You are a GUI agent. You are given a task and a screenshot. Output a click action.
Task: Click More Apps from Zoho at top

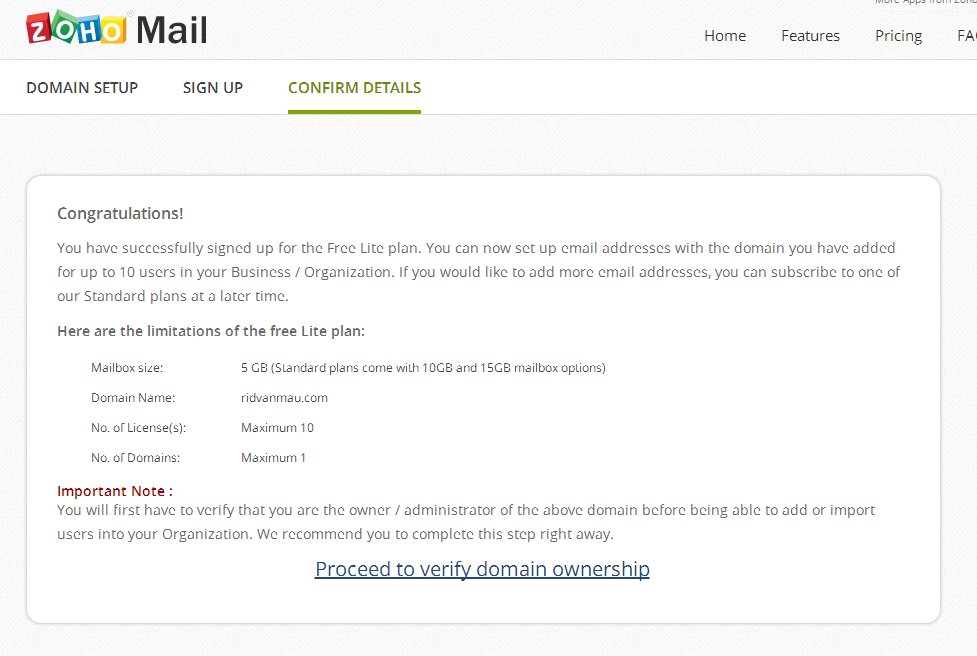pyautogui.click(x=925, y=2)
